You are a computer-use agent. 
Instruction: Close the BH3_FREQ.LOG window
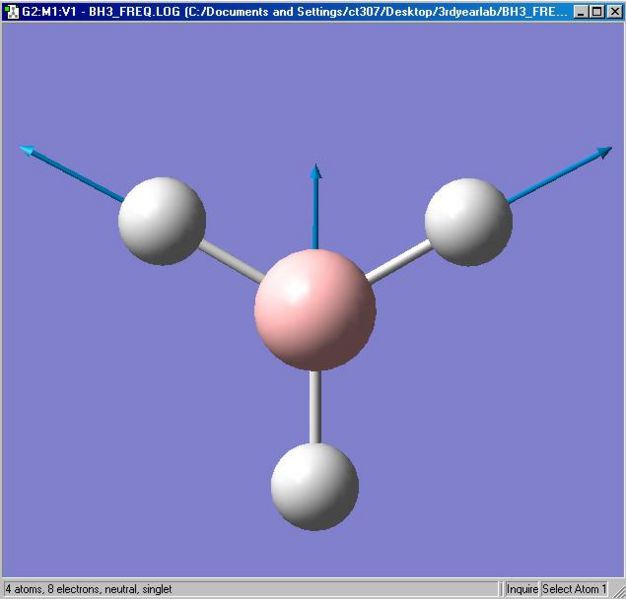coord(614,12)
